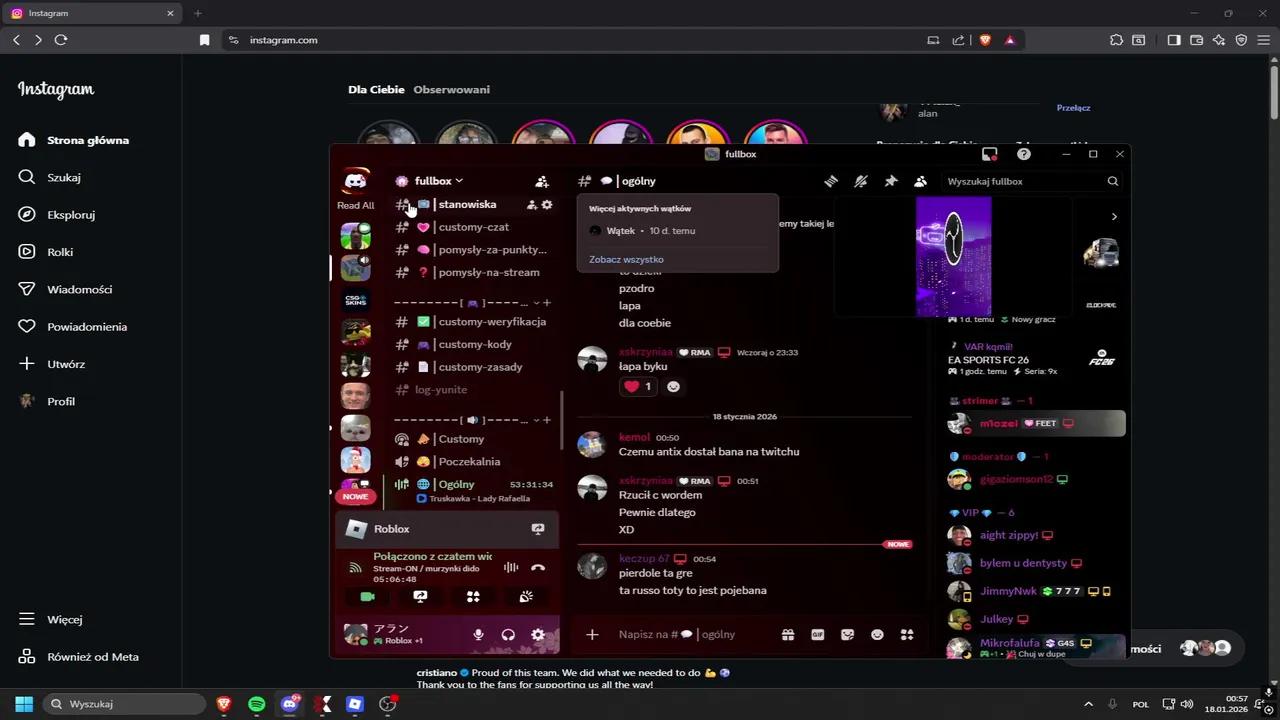The image size is (1280, 720).
Task: Toggle the member list in Discord header
Action: pyautogui.click(x=920, y=181)
